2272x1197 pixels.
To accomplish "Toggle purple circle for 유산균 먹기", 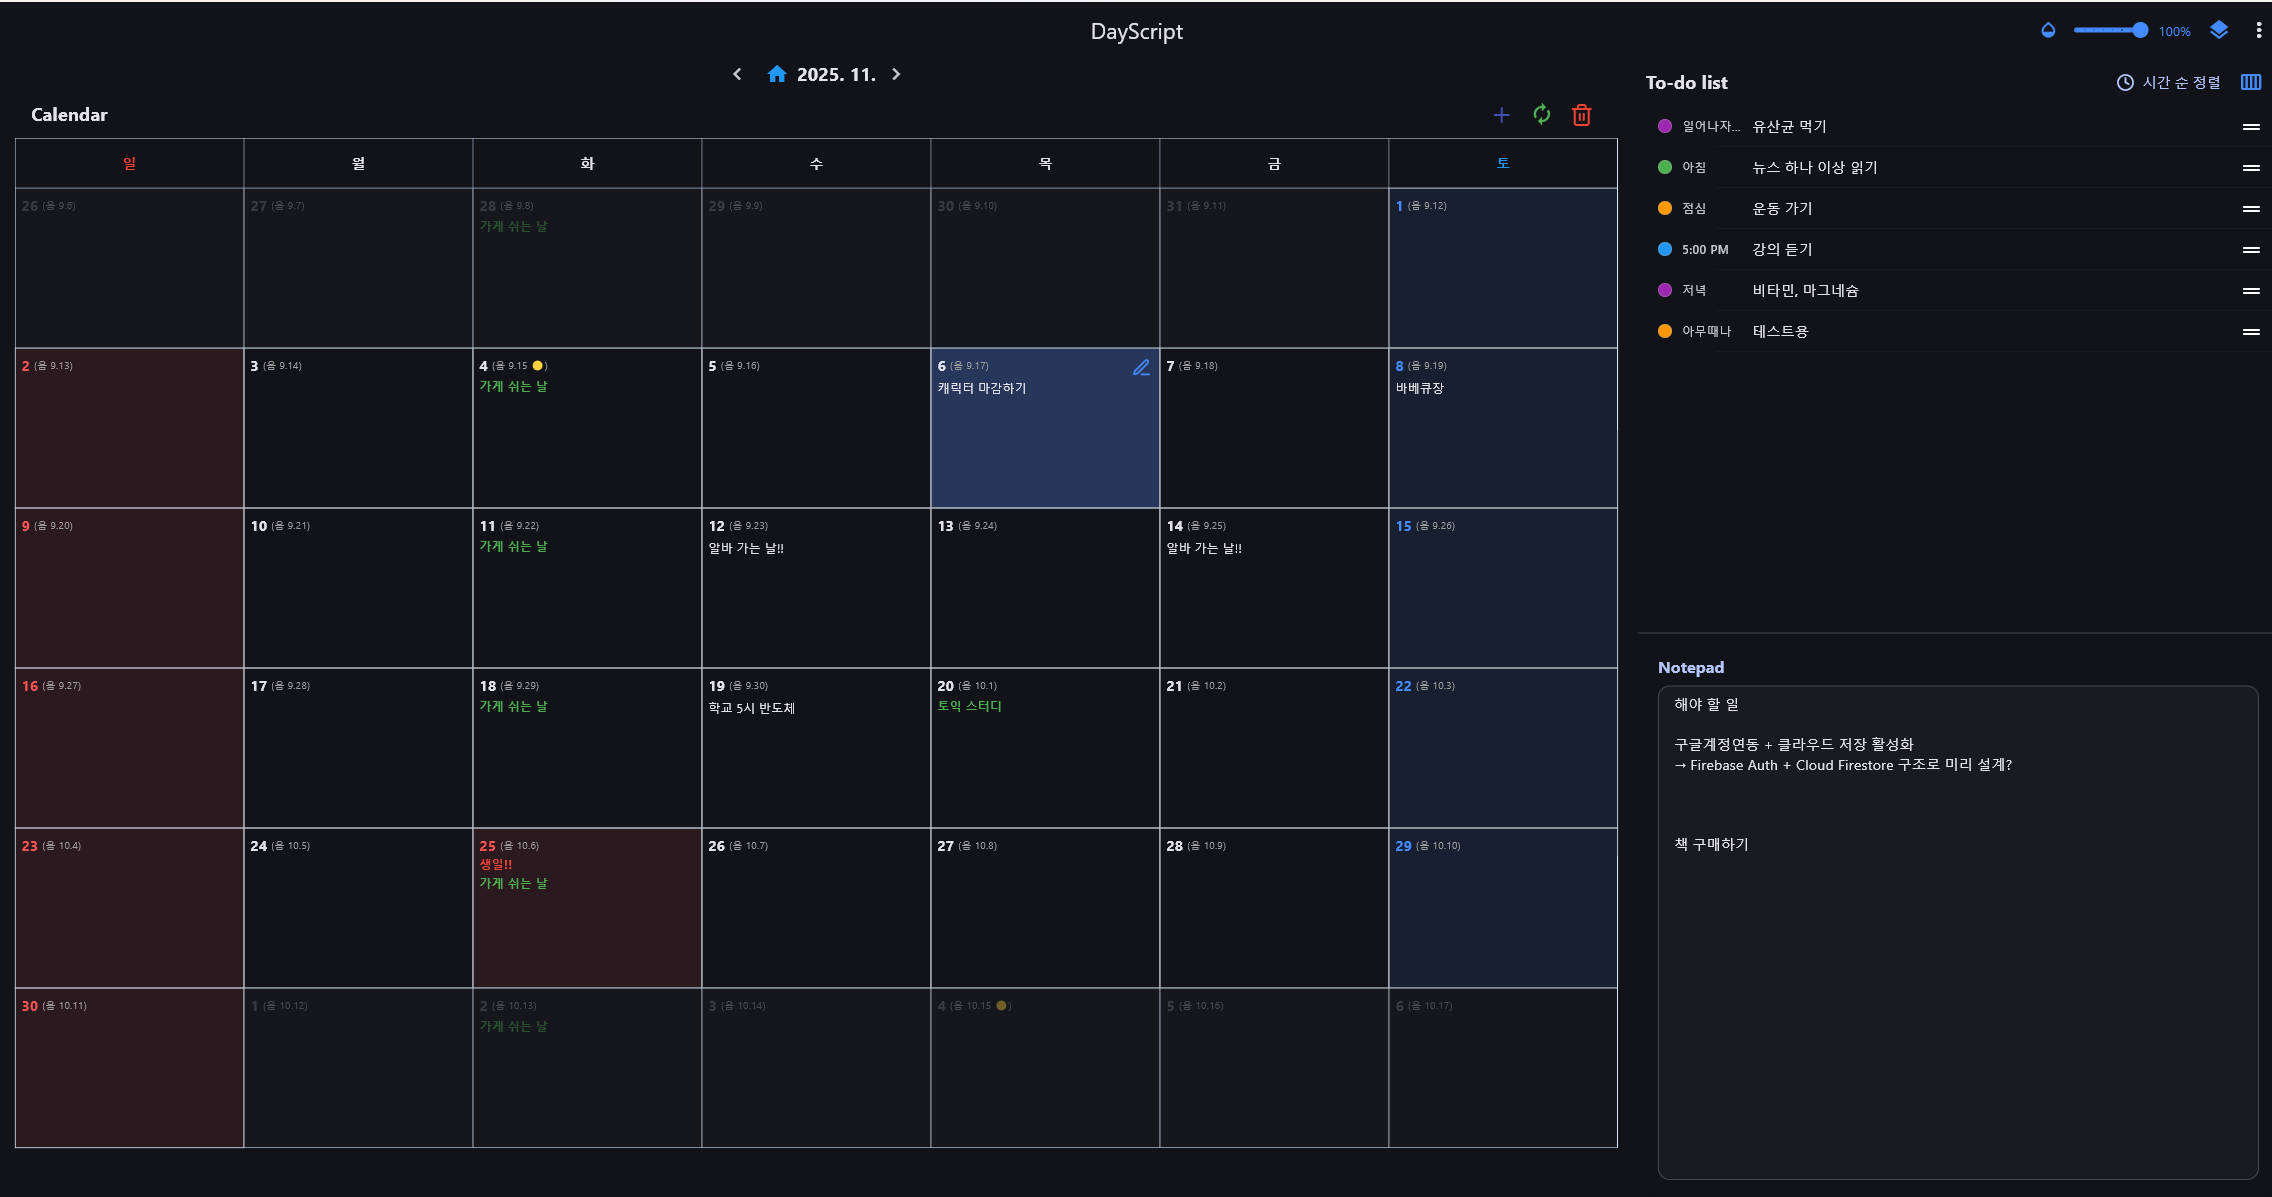I will coord(1665,126).
